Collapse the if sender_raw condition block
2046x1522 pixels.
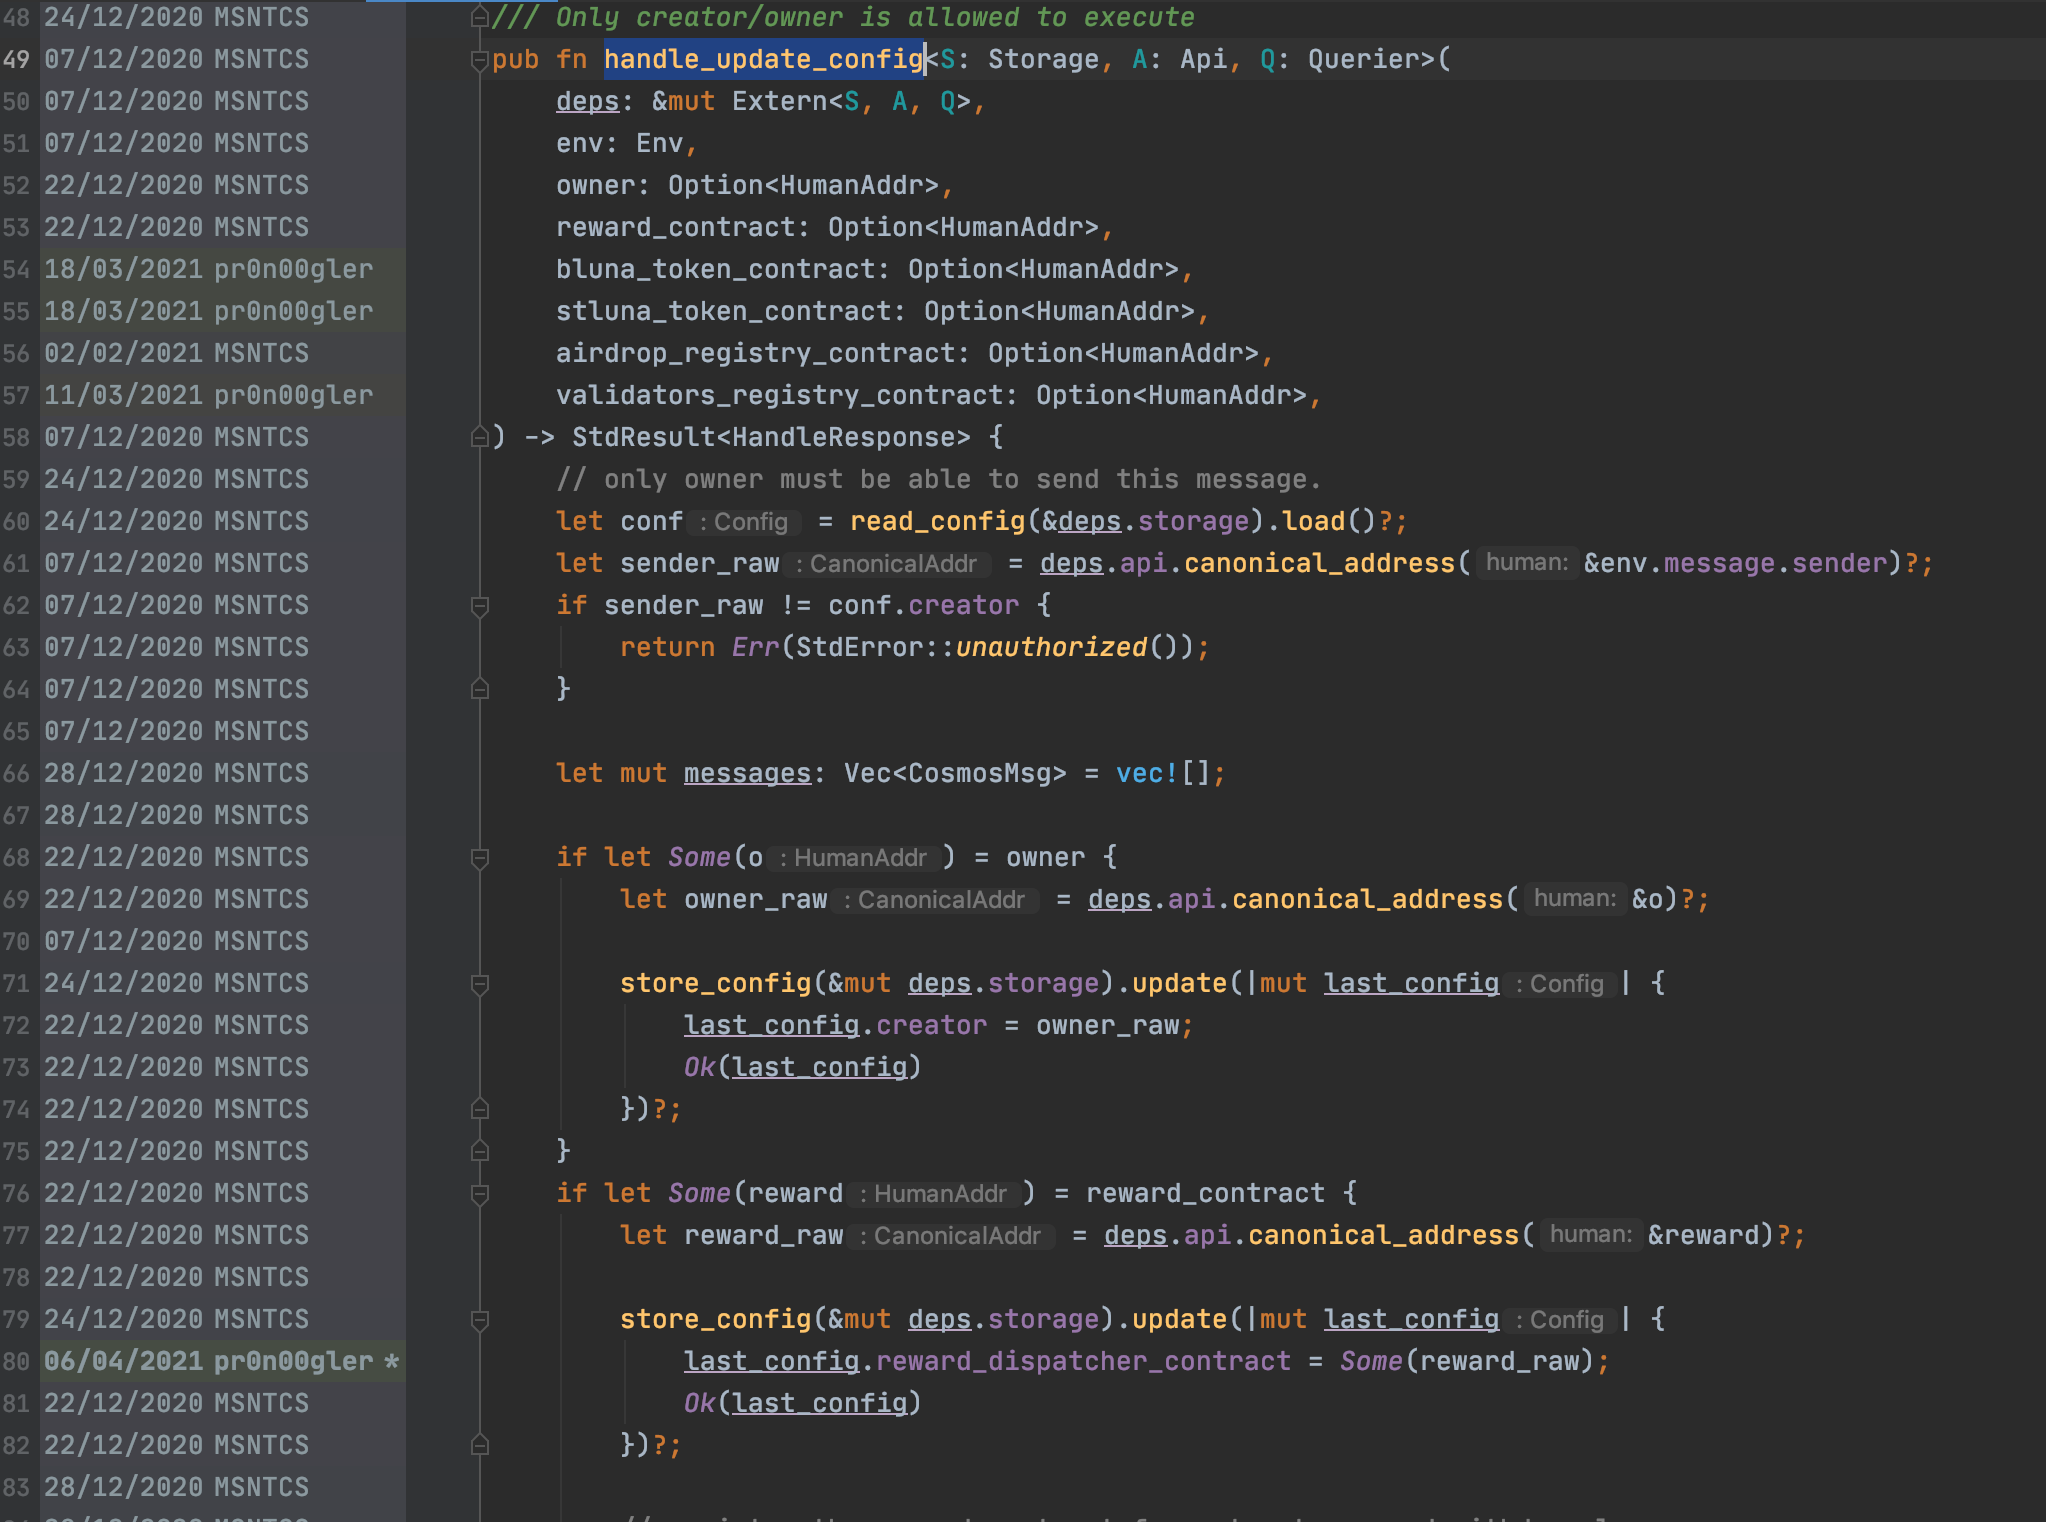481,605
